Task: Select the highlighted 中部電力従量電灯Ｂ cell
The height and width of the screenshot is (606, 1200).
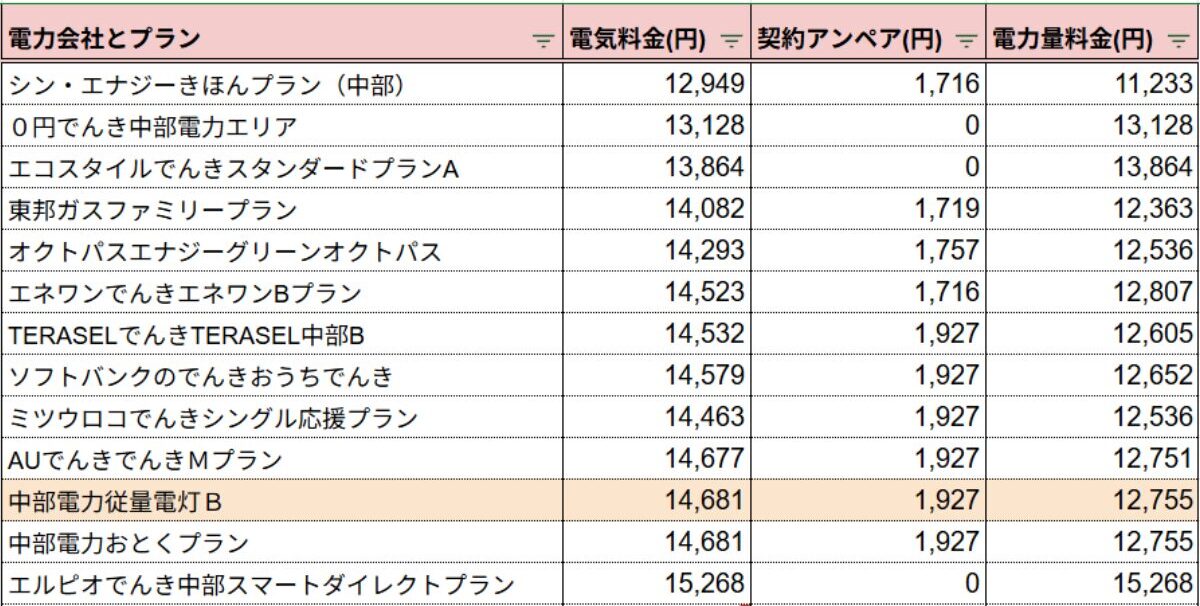Action: (x=281, y=501)
